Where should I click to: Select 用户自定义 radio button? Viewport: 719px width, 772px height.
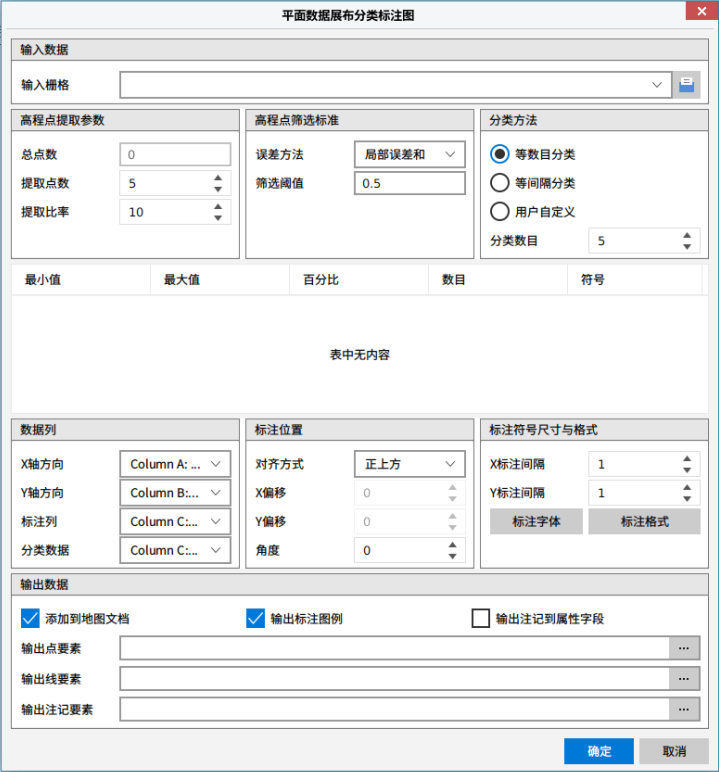tap(500, 211)
